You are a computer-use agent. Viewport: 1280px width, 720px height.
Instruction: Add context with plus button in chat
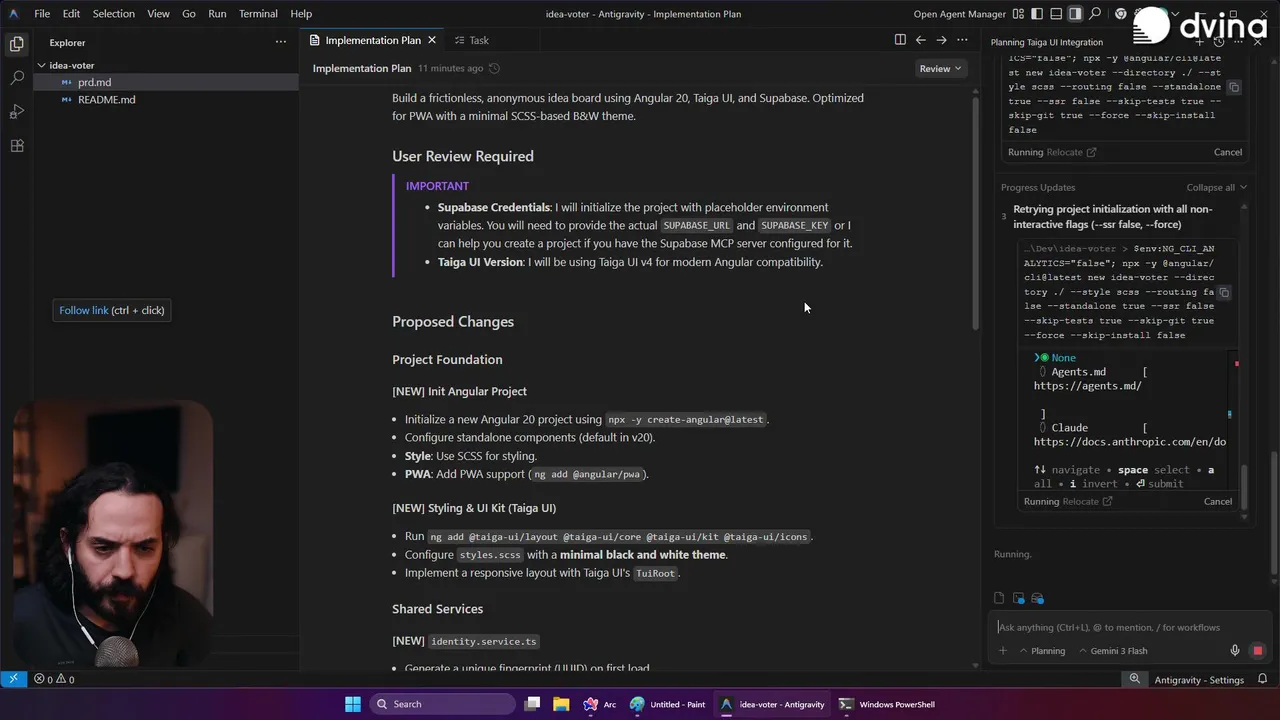point(1003,651)
